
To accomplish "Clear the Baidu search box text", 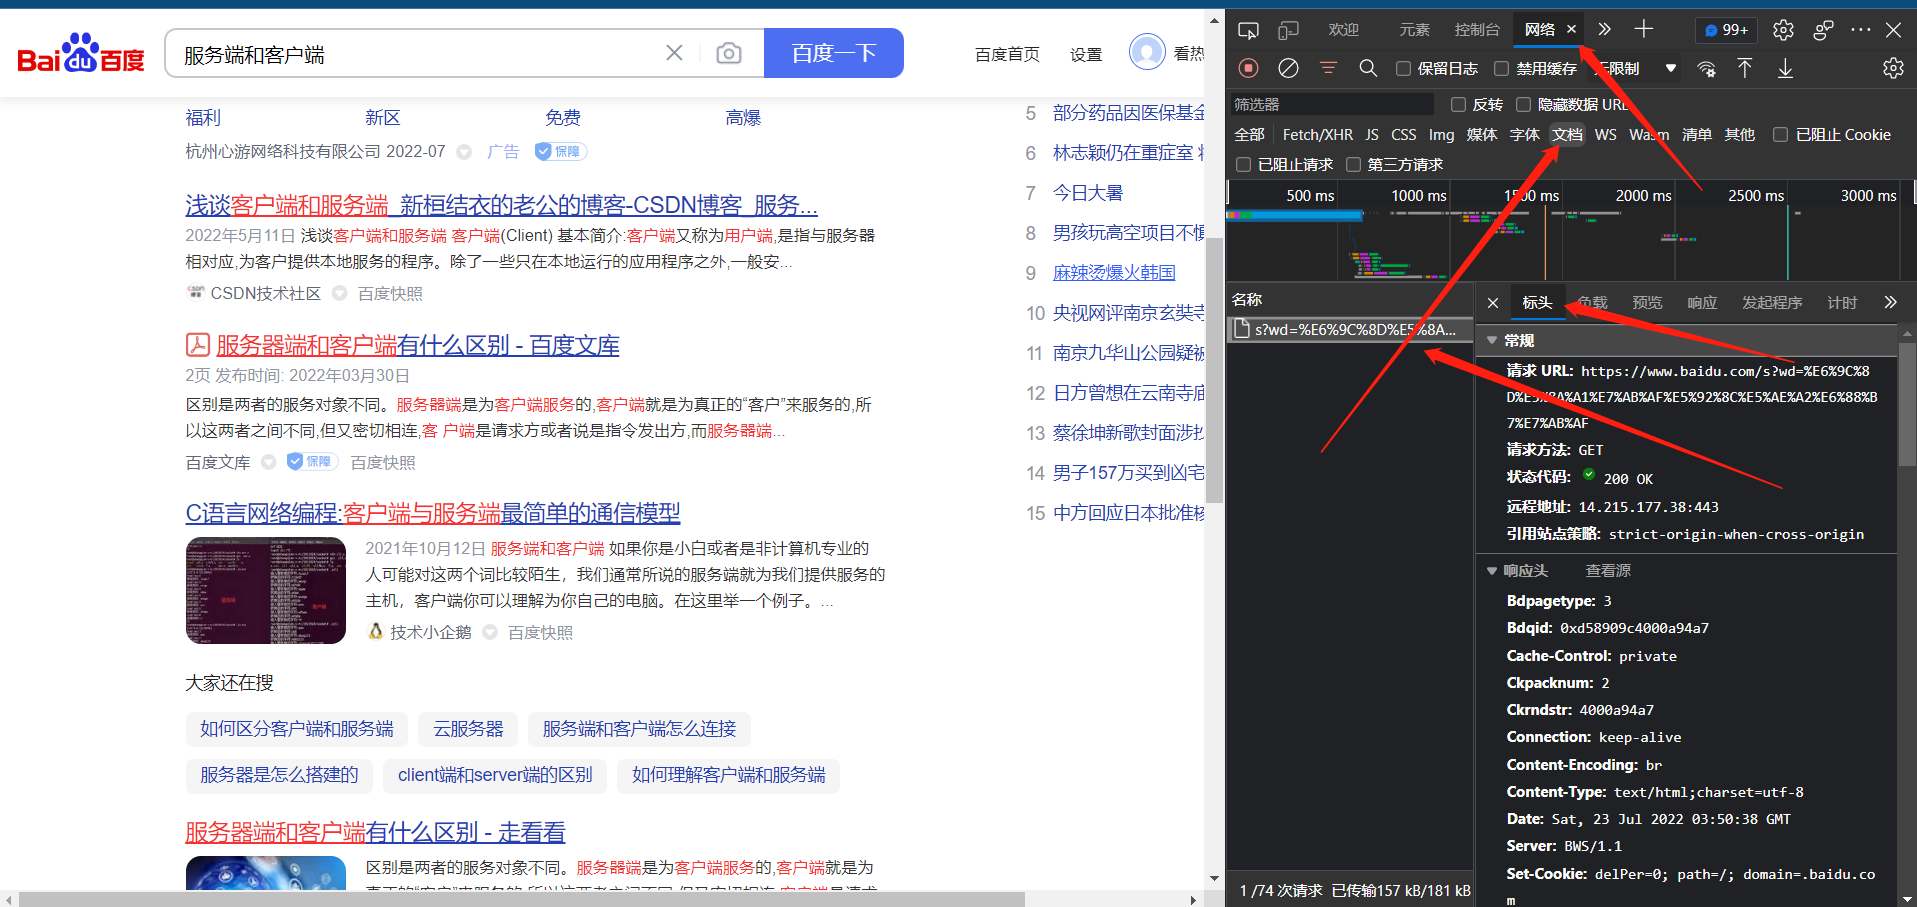I will [x=674, y=53].
